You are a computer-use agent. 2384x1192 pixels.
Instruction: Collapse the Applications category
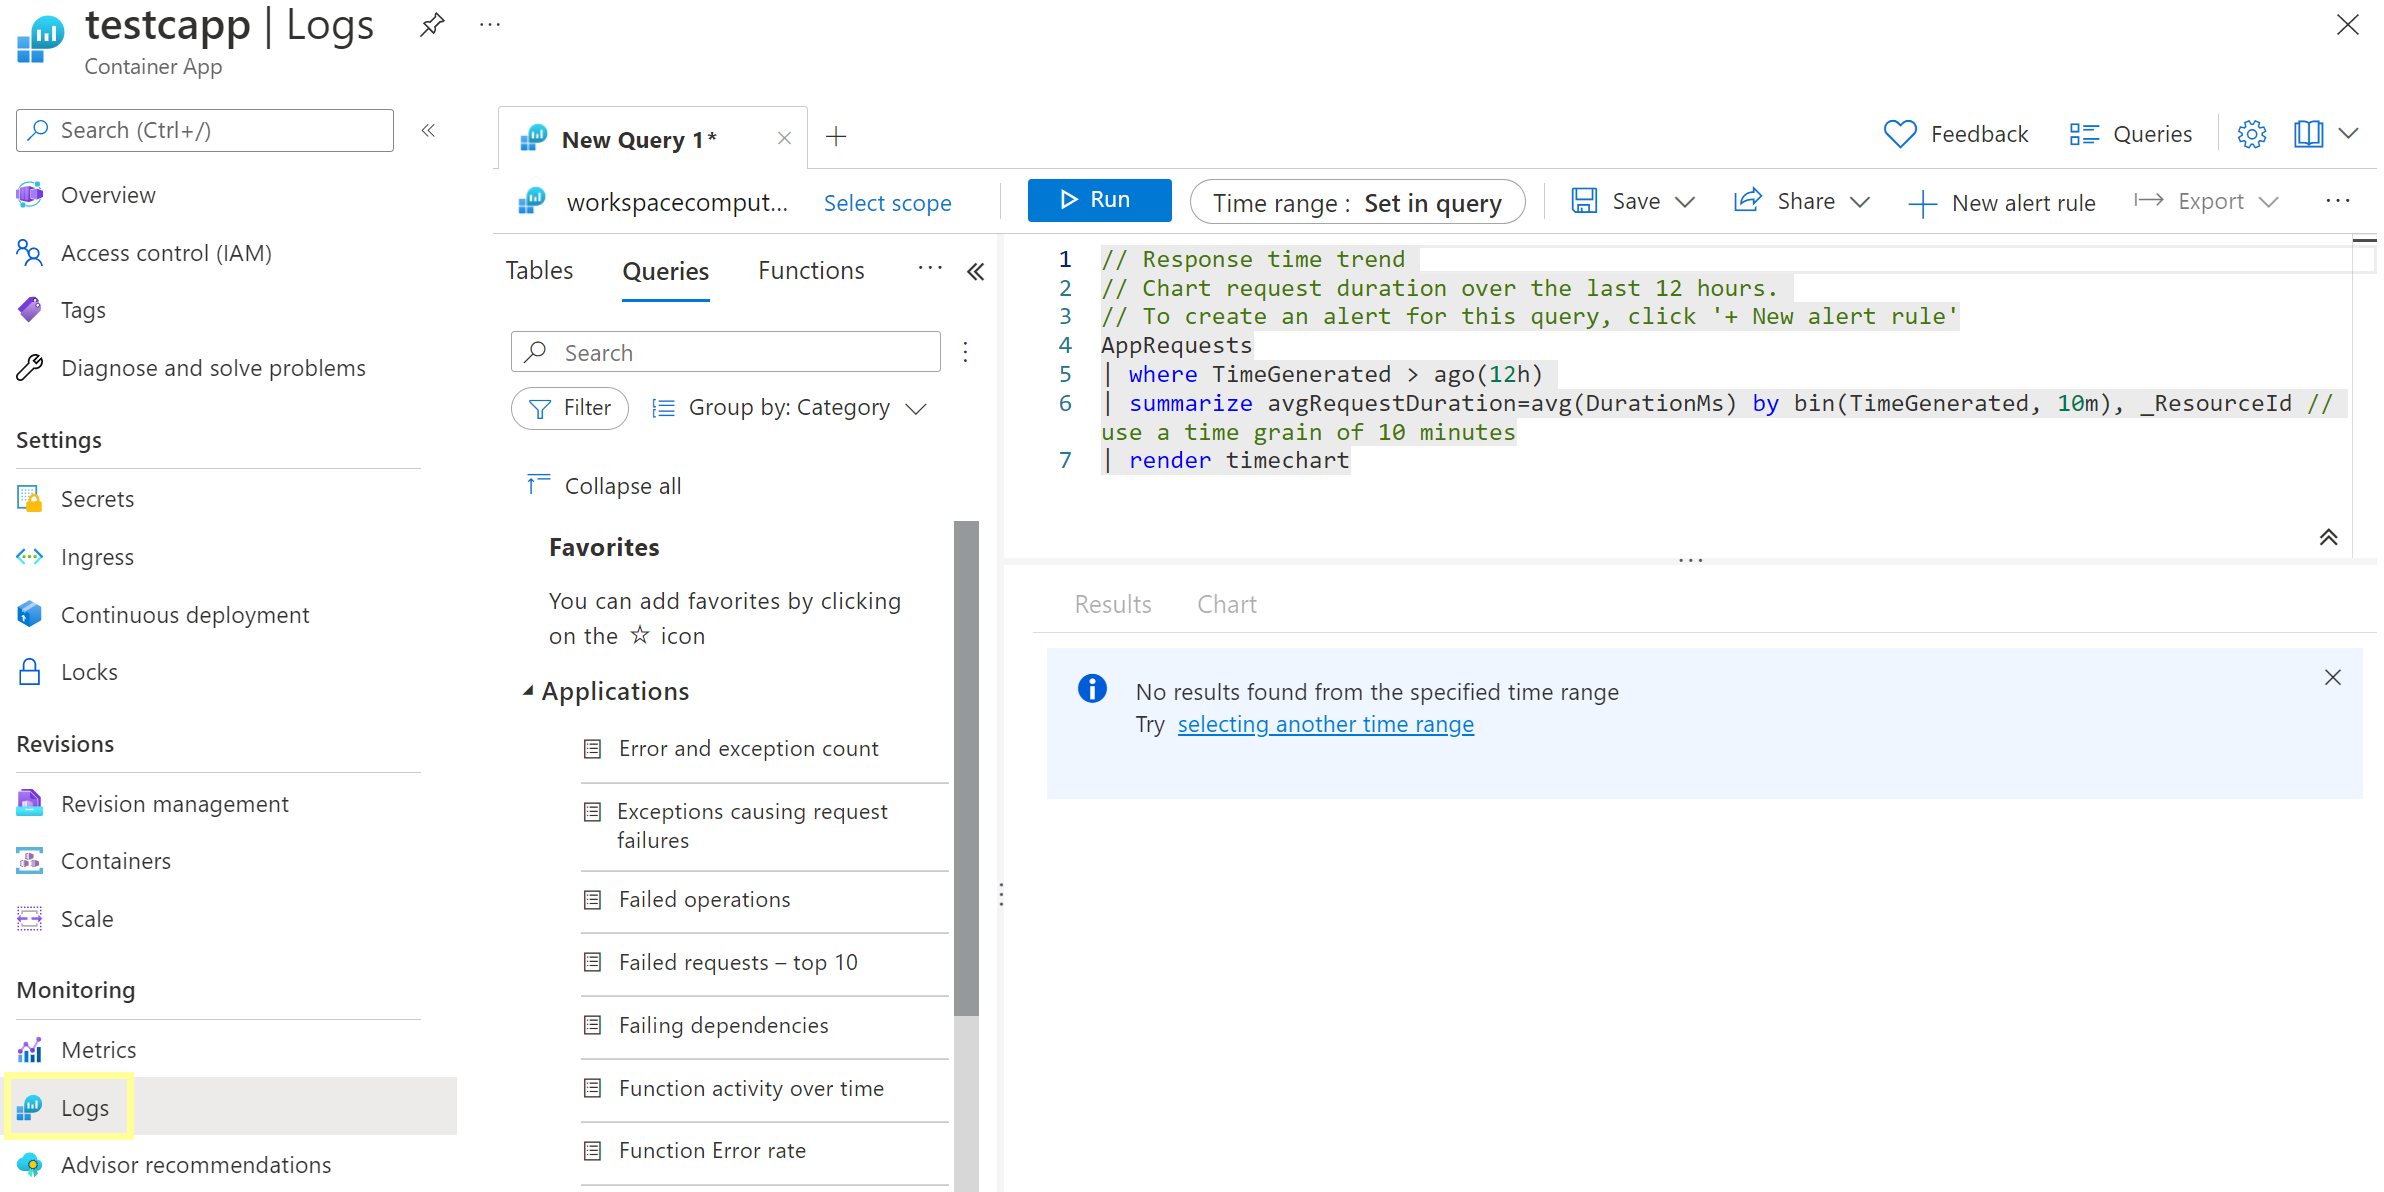coord(528,691)
